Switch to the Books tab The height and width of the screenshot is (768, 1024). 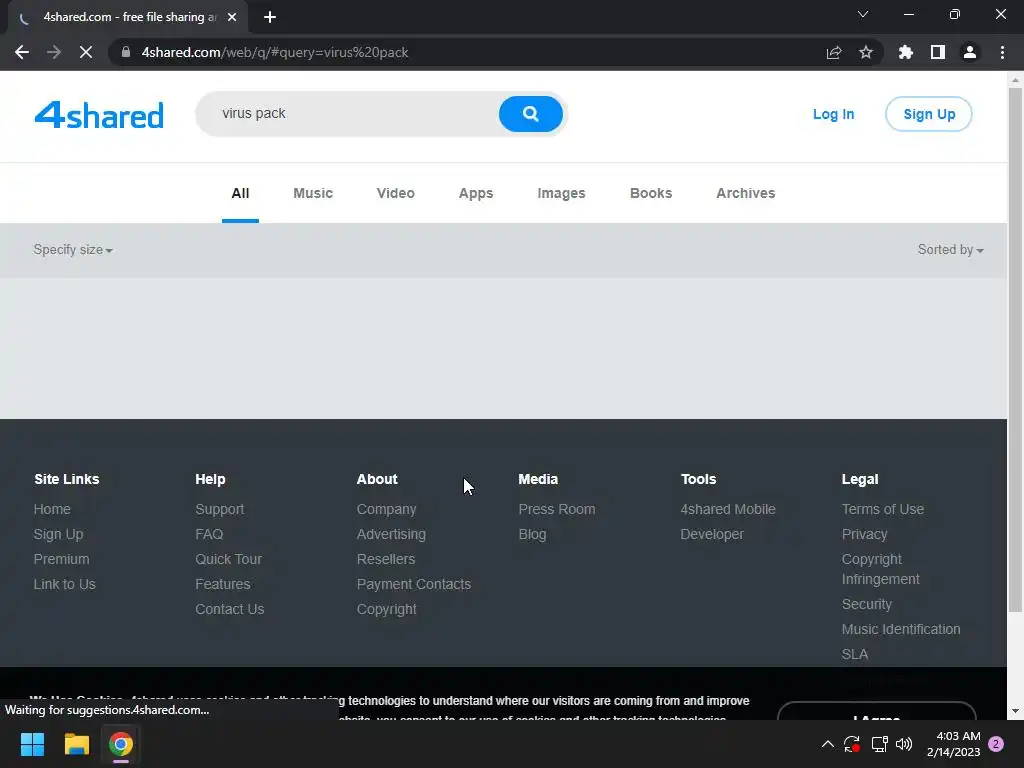click(650, 193)
